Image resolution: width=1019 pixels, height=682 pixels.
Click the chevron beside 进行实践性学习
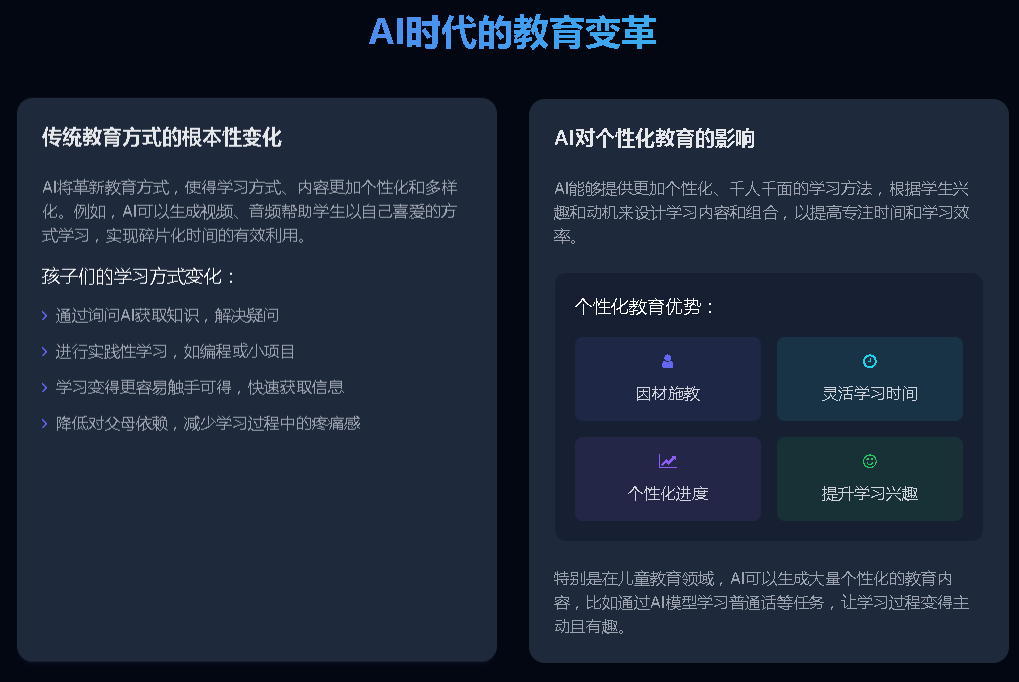pos(44,352)
